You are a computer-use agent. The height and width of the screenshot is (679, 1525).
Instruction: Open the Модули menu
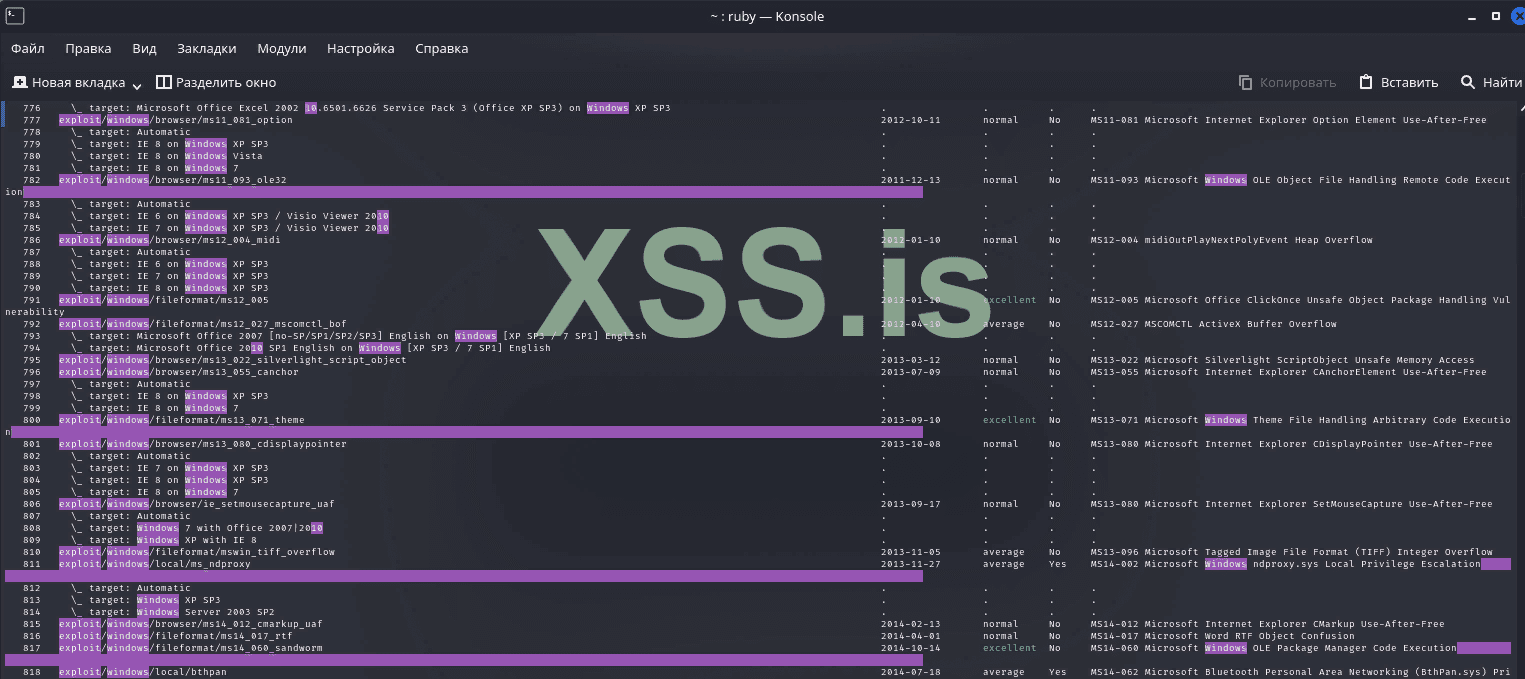282,48
